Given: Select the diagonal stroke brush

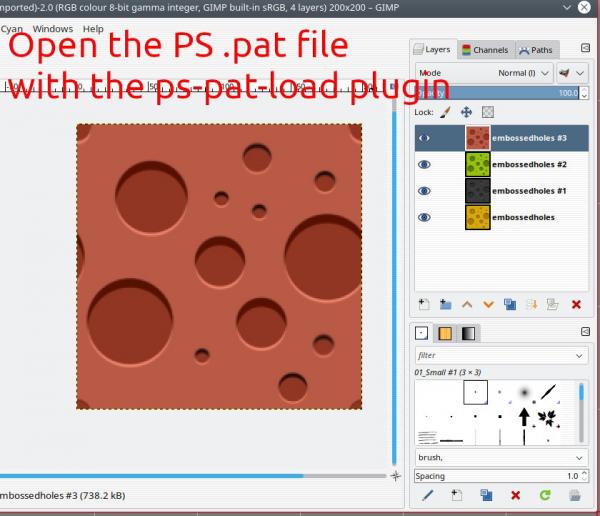Looking at the screenshot, I should coord(549,392).
